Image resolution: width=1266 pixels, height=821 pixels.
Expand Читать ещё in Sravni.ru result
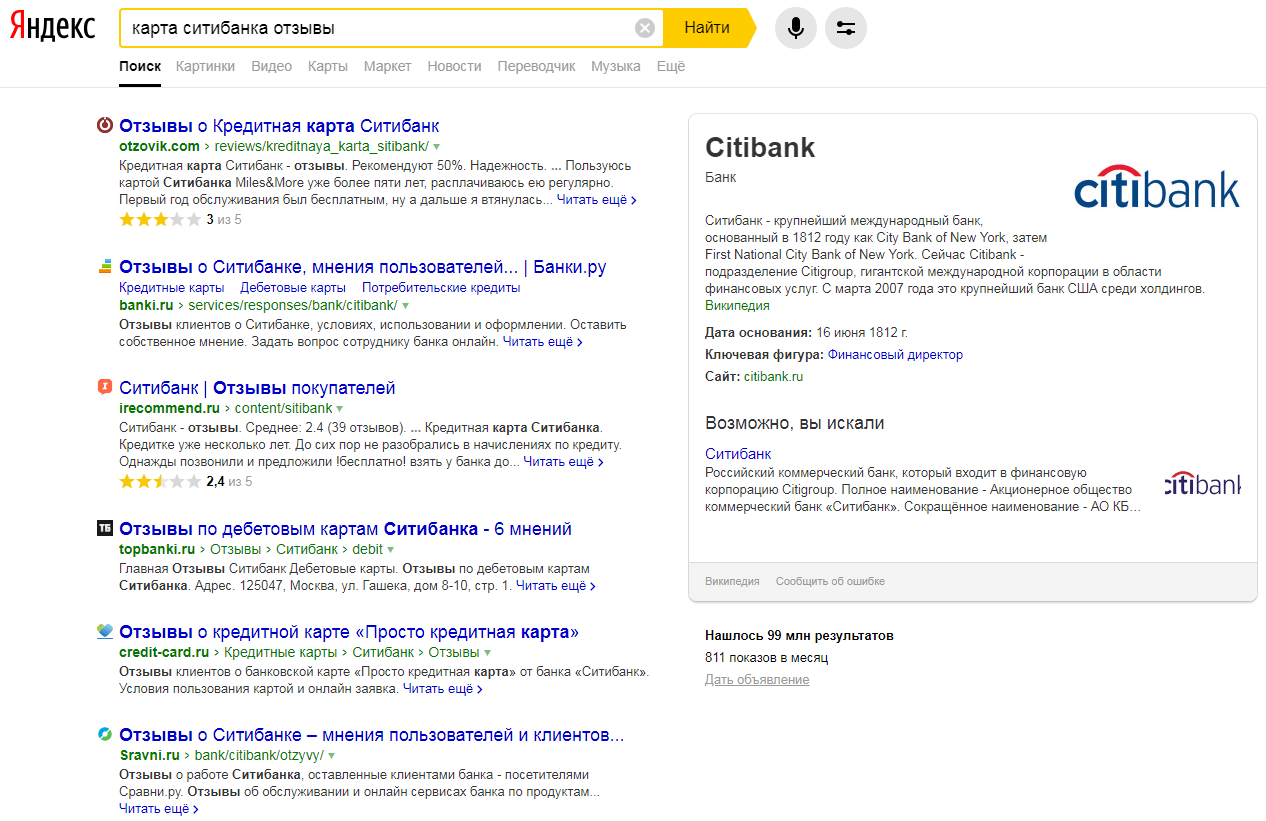(x=159, y=809)
